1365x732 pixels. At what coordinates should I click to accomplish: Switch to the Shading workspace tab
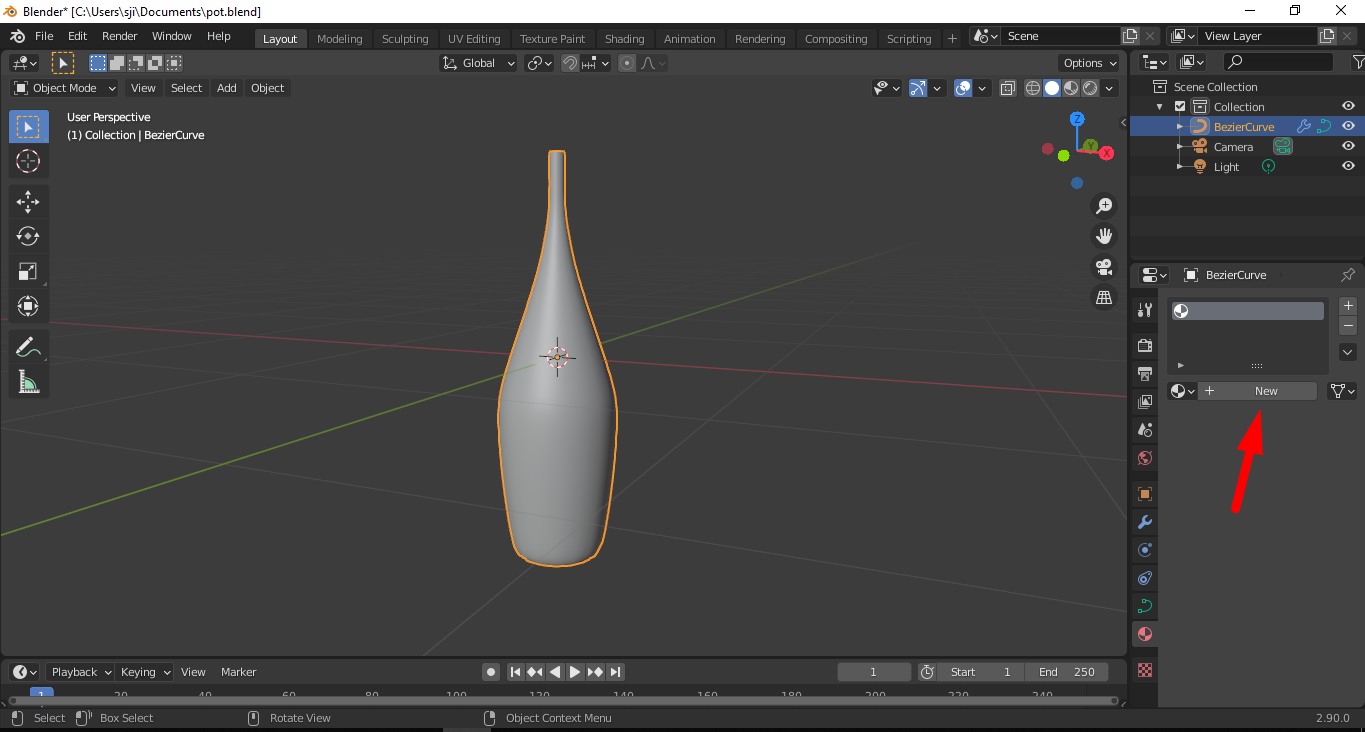(x=624, y=38)
